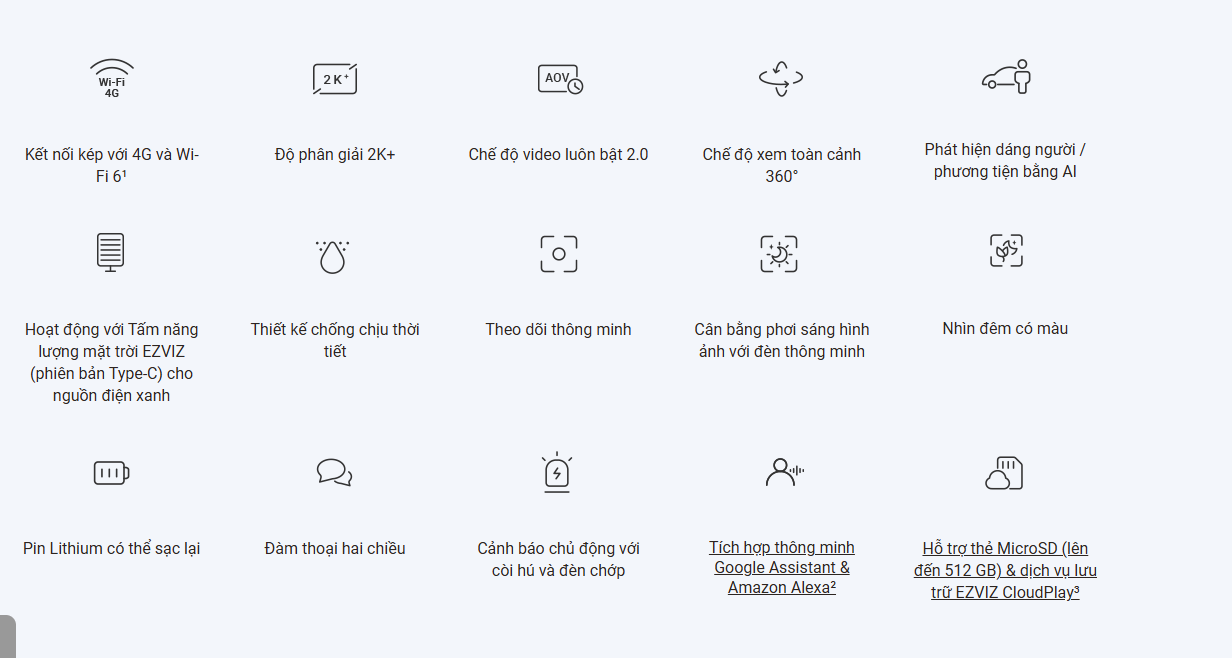Click the siren and strobe alarm icon
This screenshot has height=658, width=1232.
pyautogui.click(x=557, y=472)
